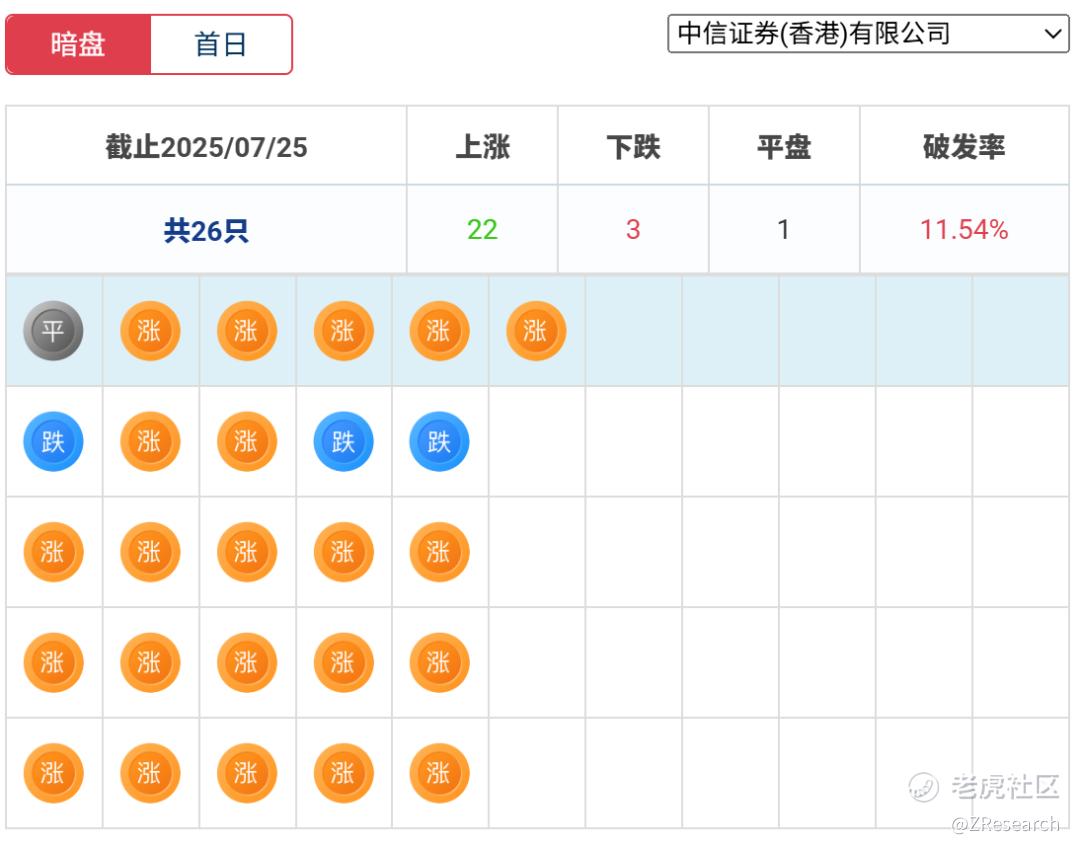Switch to the 暗盘 tab
This screenshot has width=1080, height=849.
point(78,44)
